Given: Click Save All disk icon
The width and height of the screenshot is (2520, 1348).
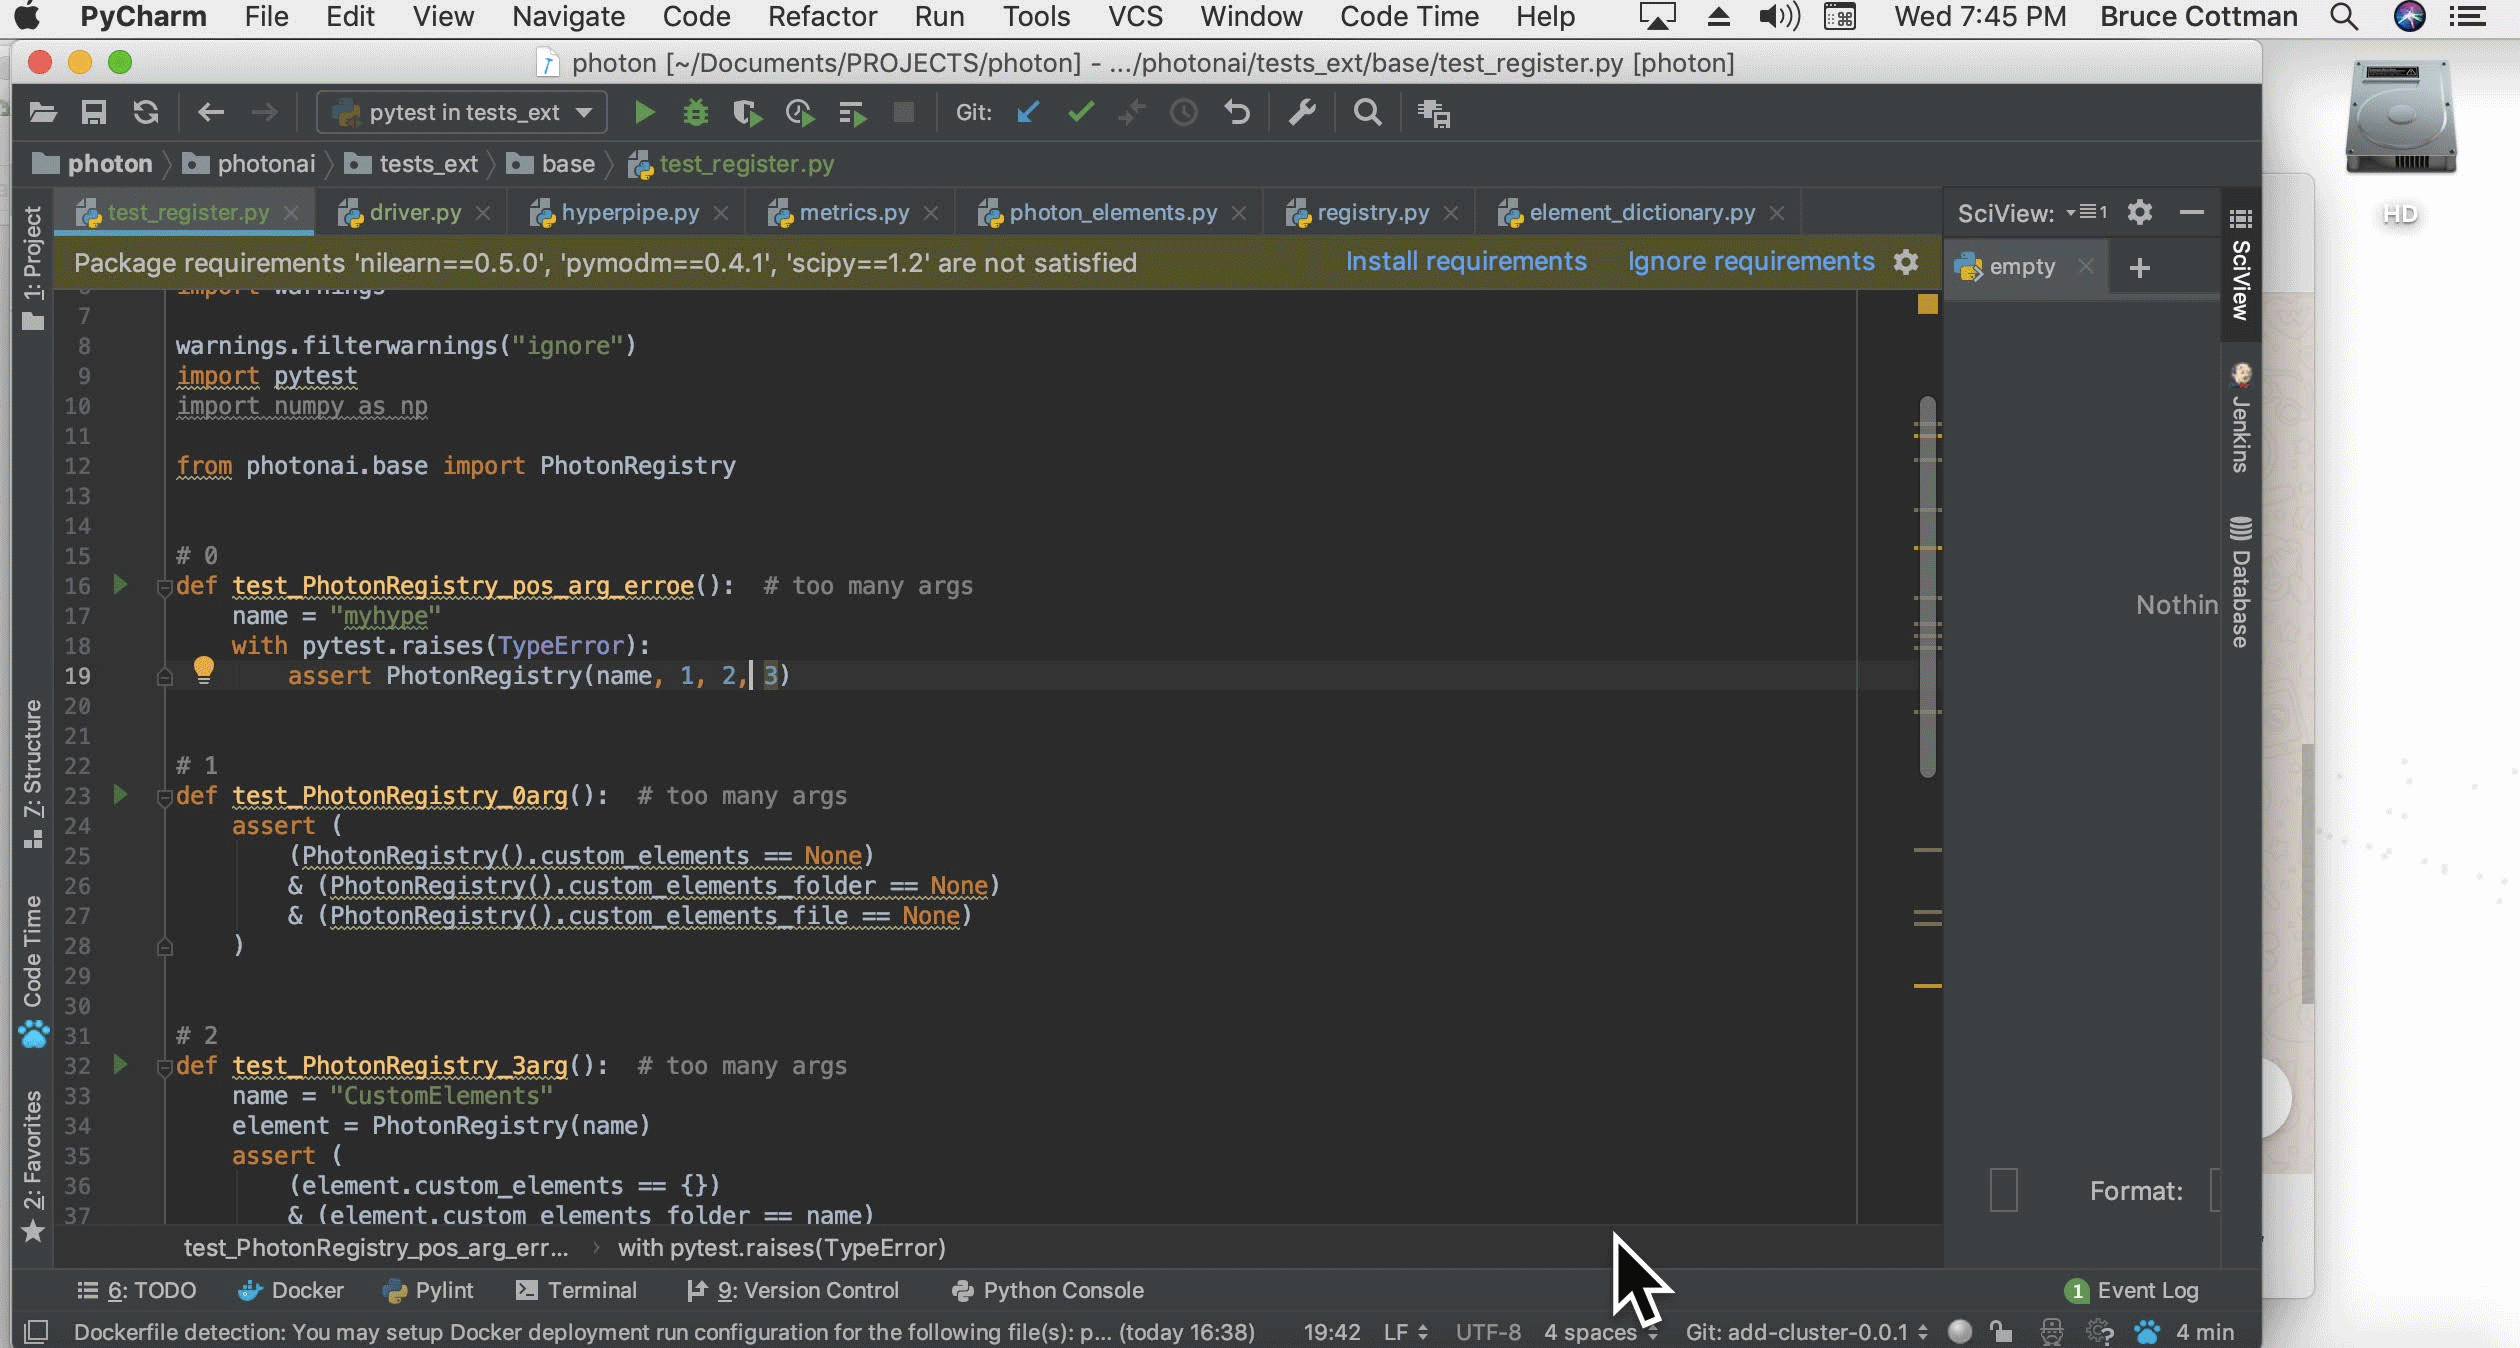Looking at the screenshot, I should (94, 113).
